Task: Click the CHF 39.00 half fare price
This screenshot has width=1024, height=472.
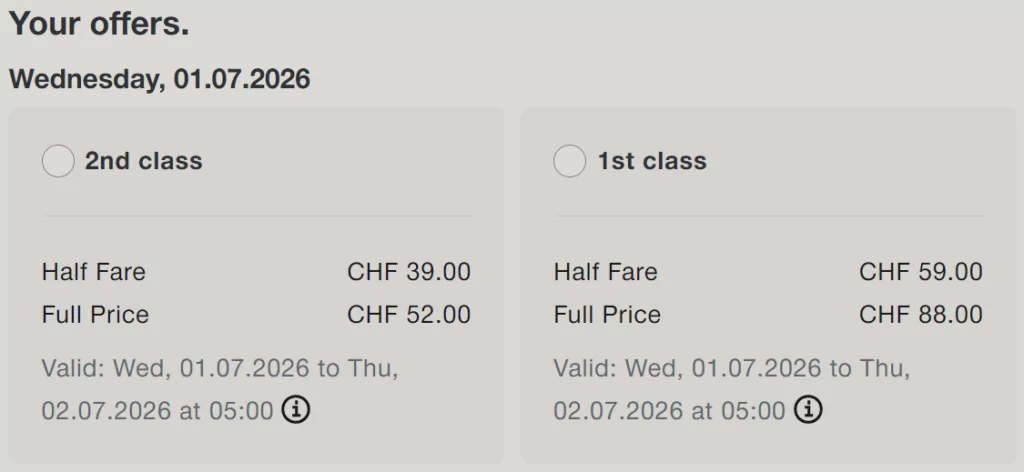Action: [408, 272]
